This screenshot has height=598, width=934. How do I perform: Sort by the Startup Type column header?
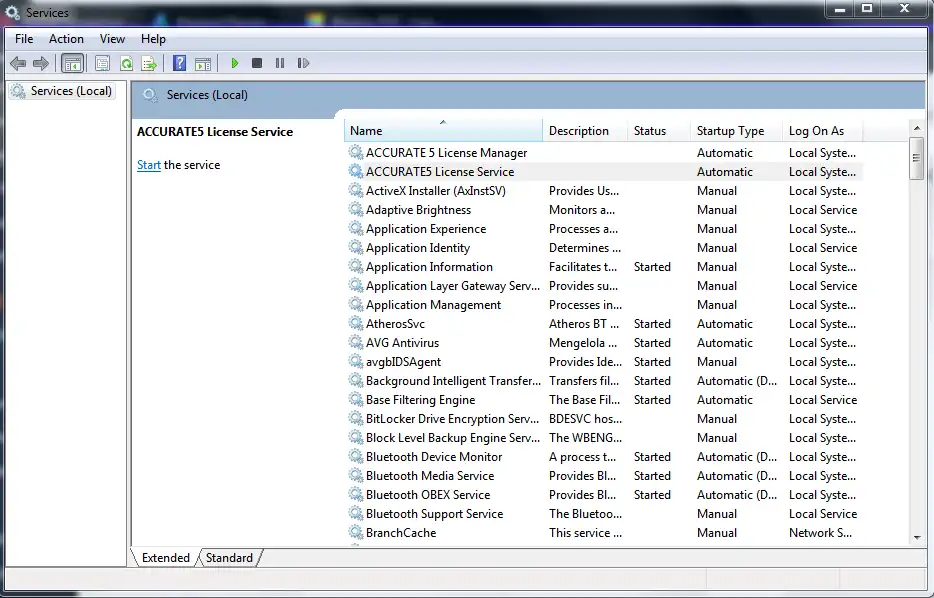[x=736, y=130]
